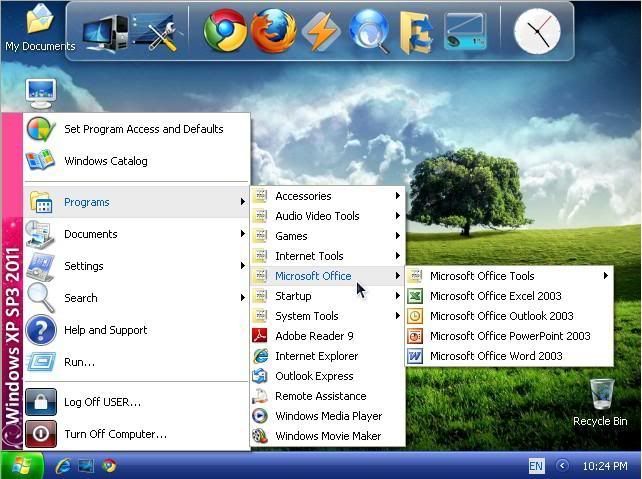This screenshot has height=479, width=642.
Task: Click Show Desktop quick launch icon
Action: (x=86, y=466)
